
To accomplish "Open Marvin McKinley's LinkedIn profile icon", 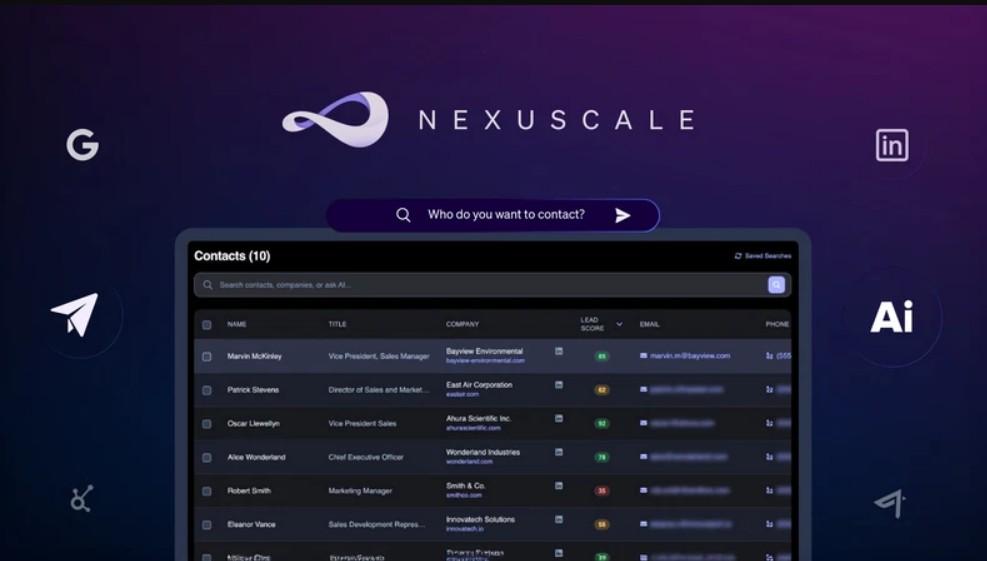I will pyautogui.click(x=558, y=351).
